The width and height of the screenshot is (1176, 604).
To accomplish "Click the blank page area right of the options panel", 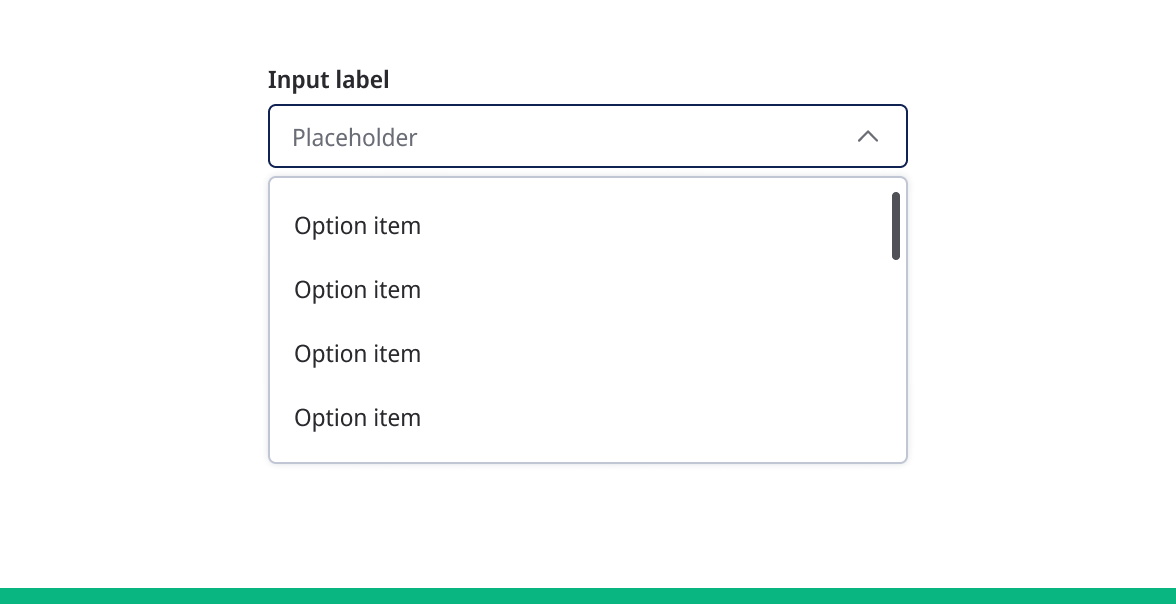I will coord(1040,320).
